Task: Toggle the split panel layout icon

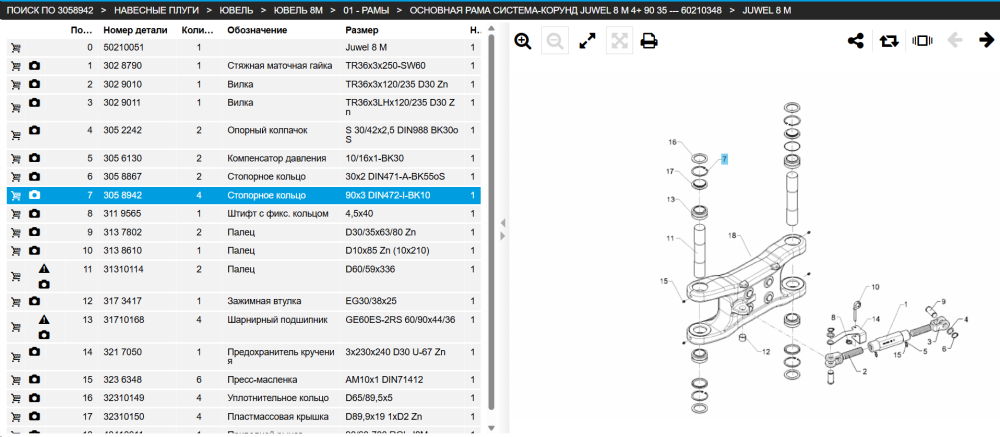Action: (922, 41)
